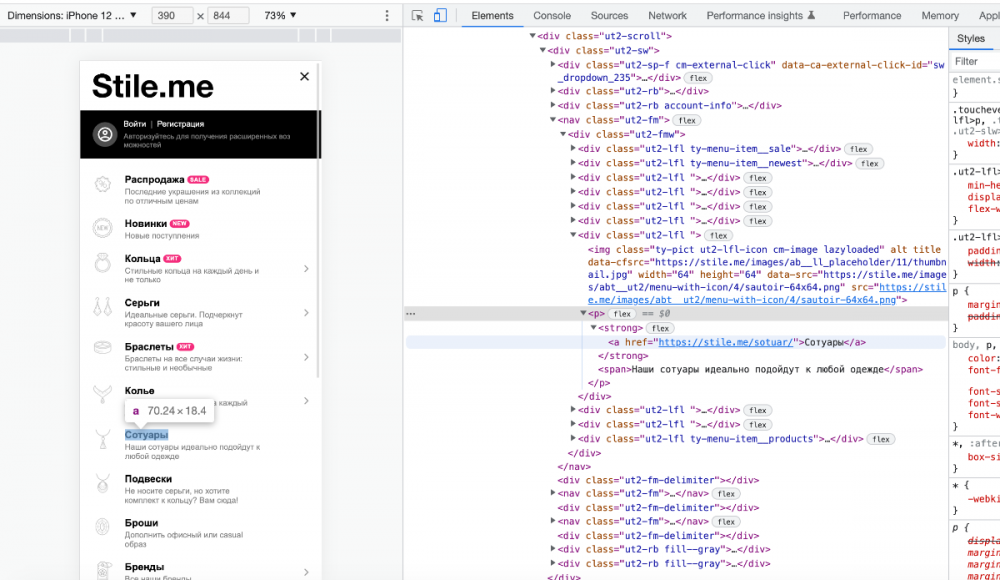
Task: Open the 73% zoom dropdown
Action: pyautogui.click(x=280, y=15)
